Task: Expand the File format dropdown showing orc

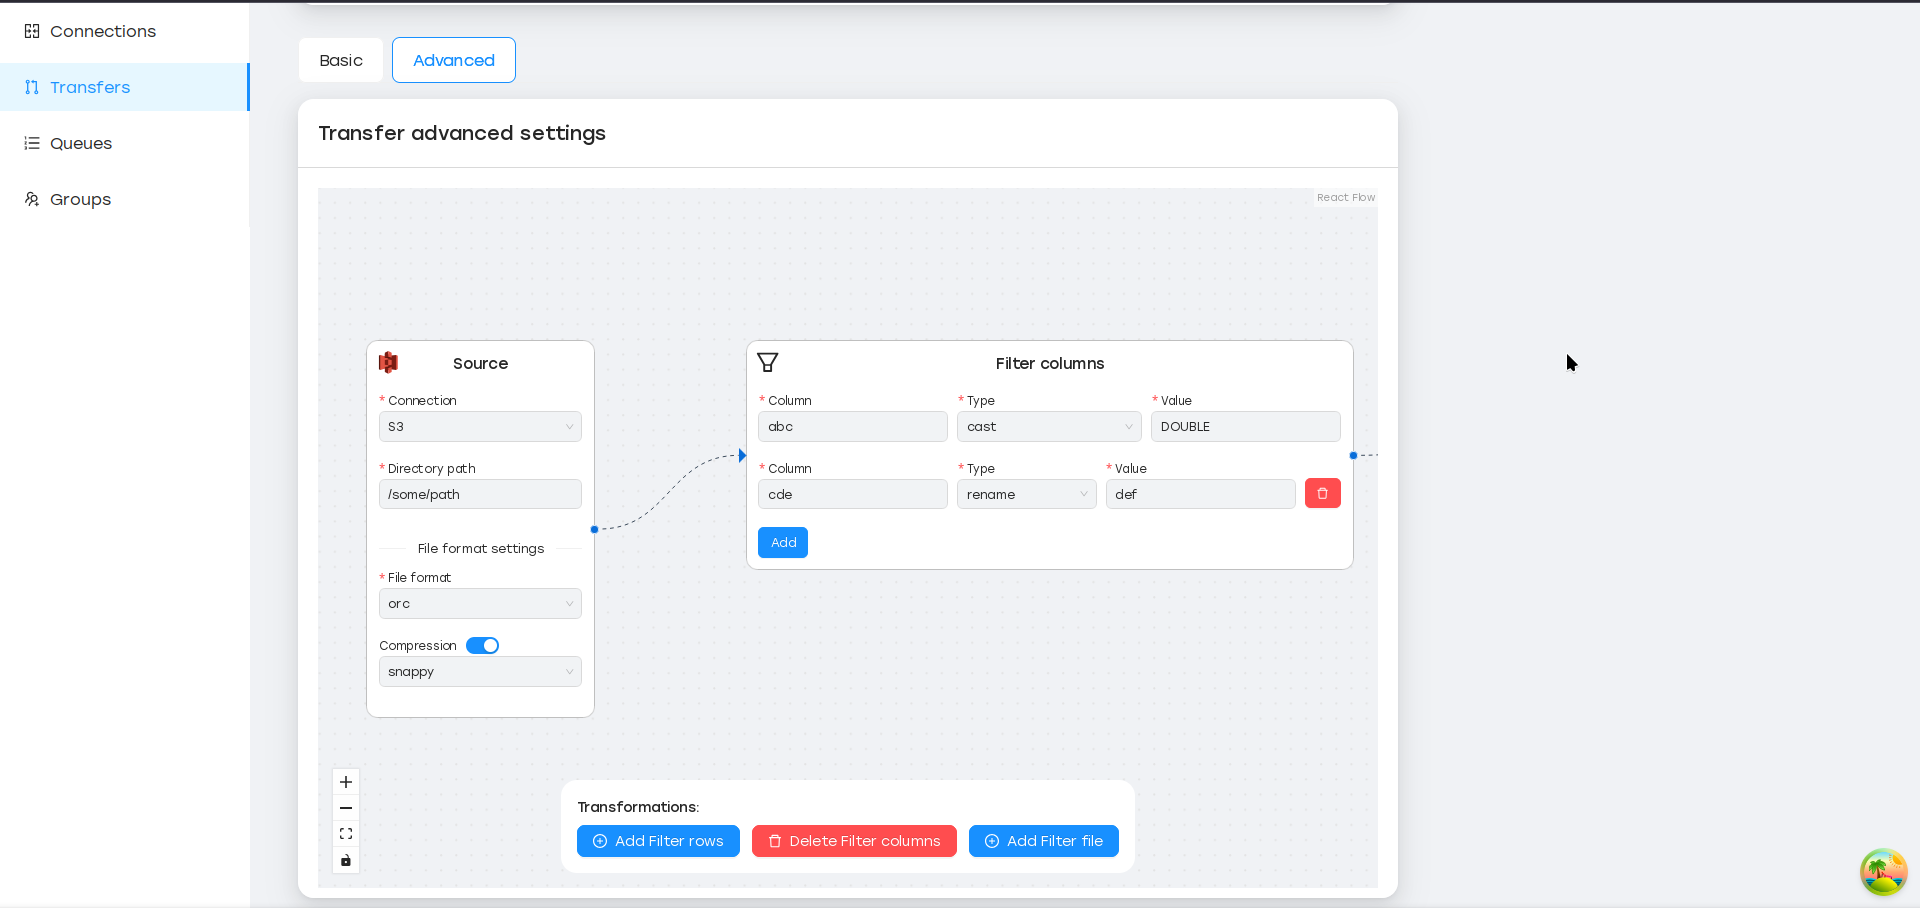Action: pyautogui.click(x=480, y=604)
